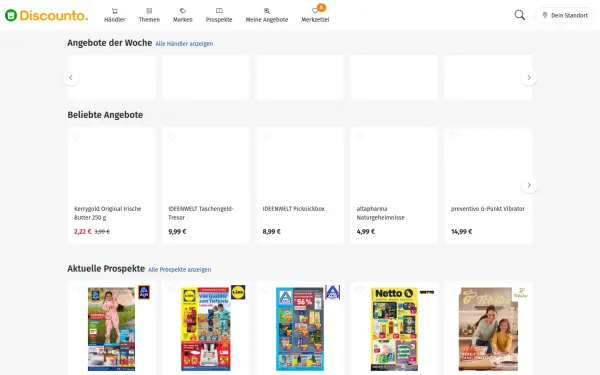Click the 2,22 € sale price
This screenshot has width=600, height=375.
coord(82,232)
